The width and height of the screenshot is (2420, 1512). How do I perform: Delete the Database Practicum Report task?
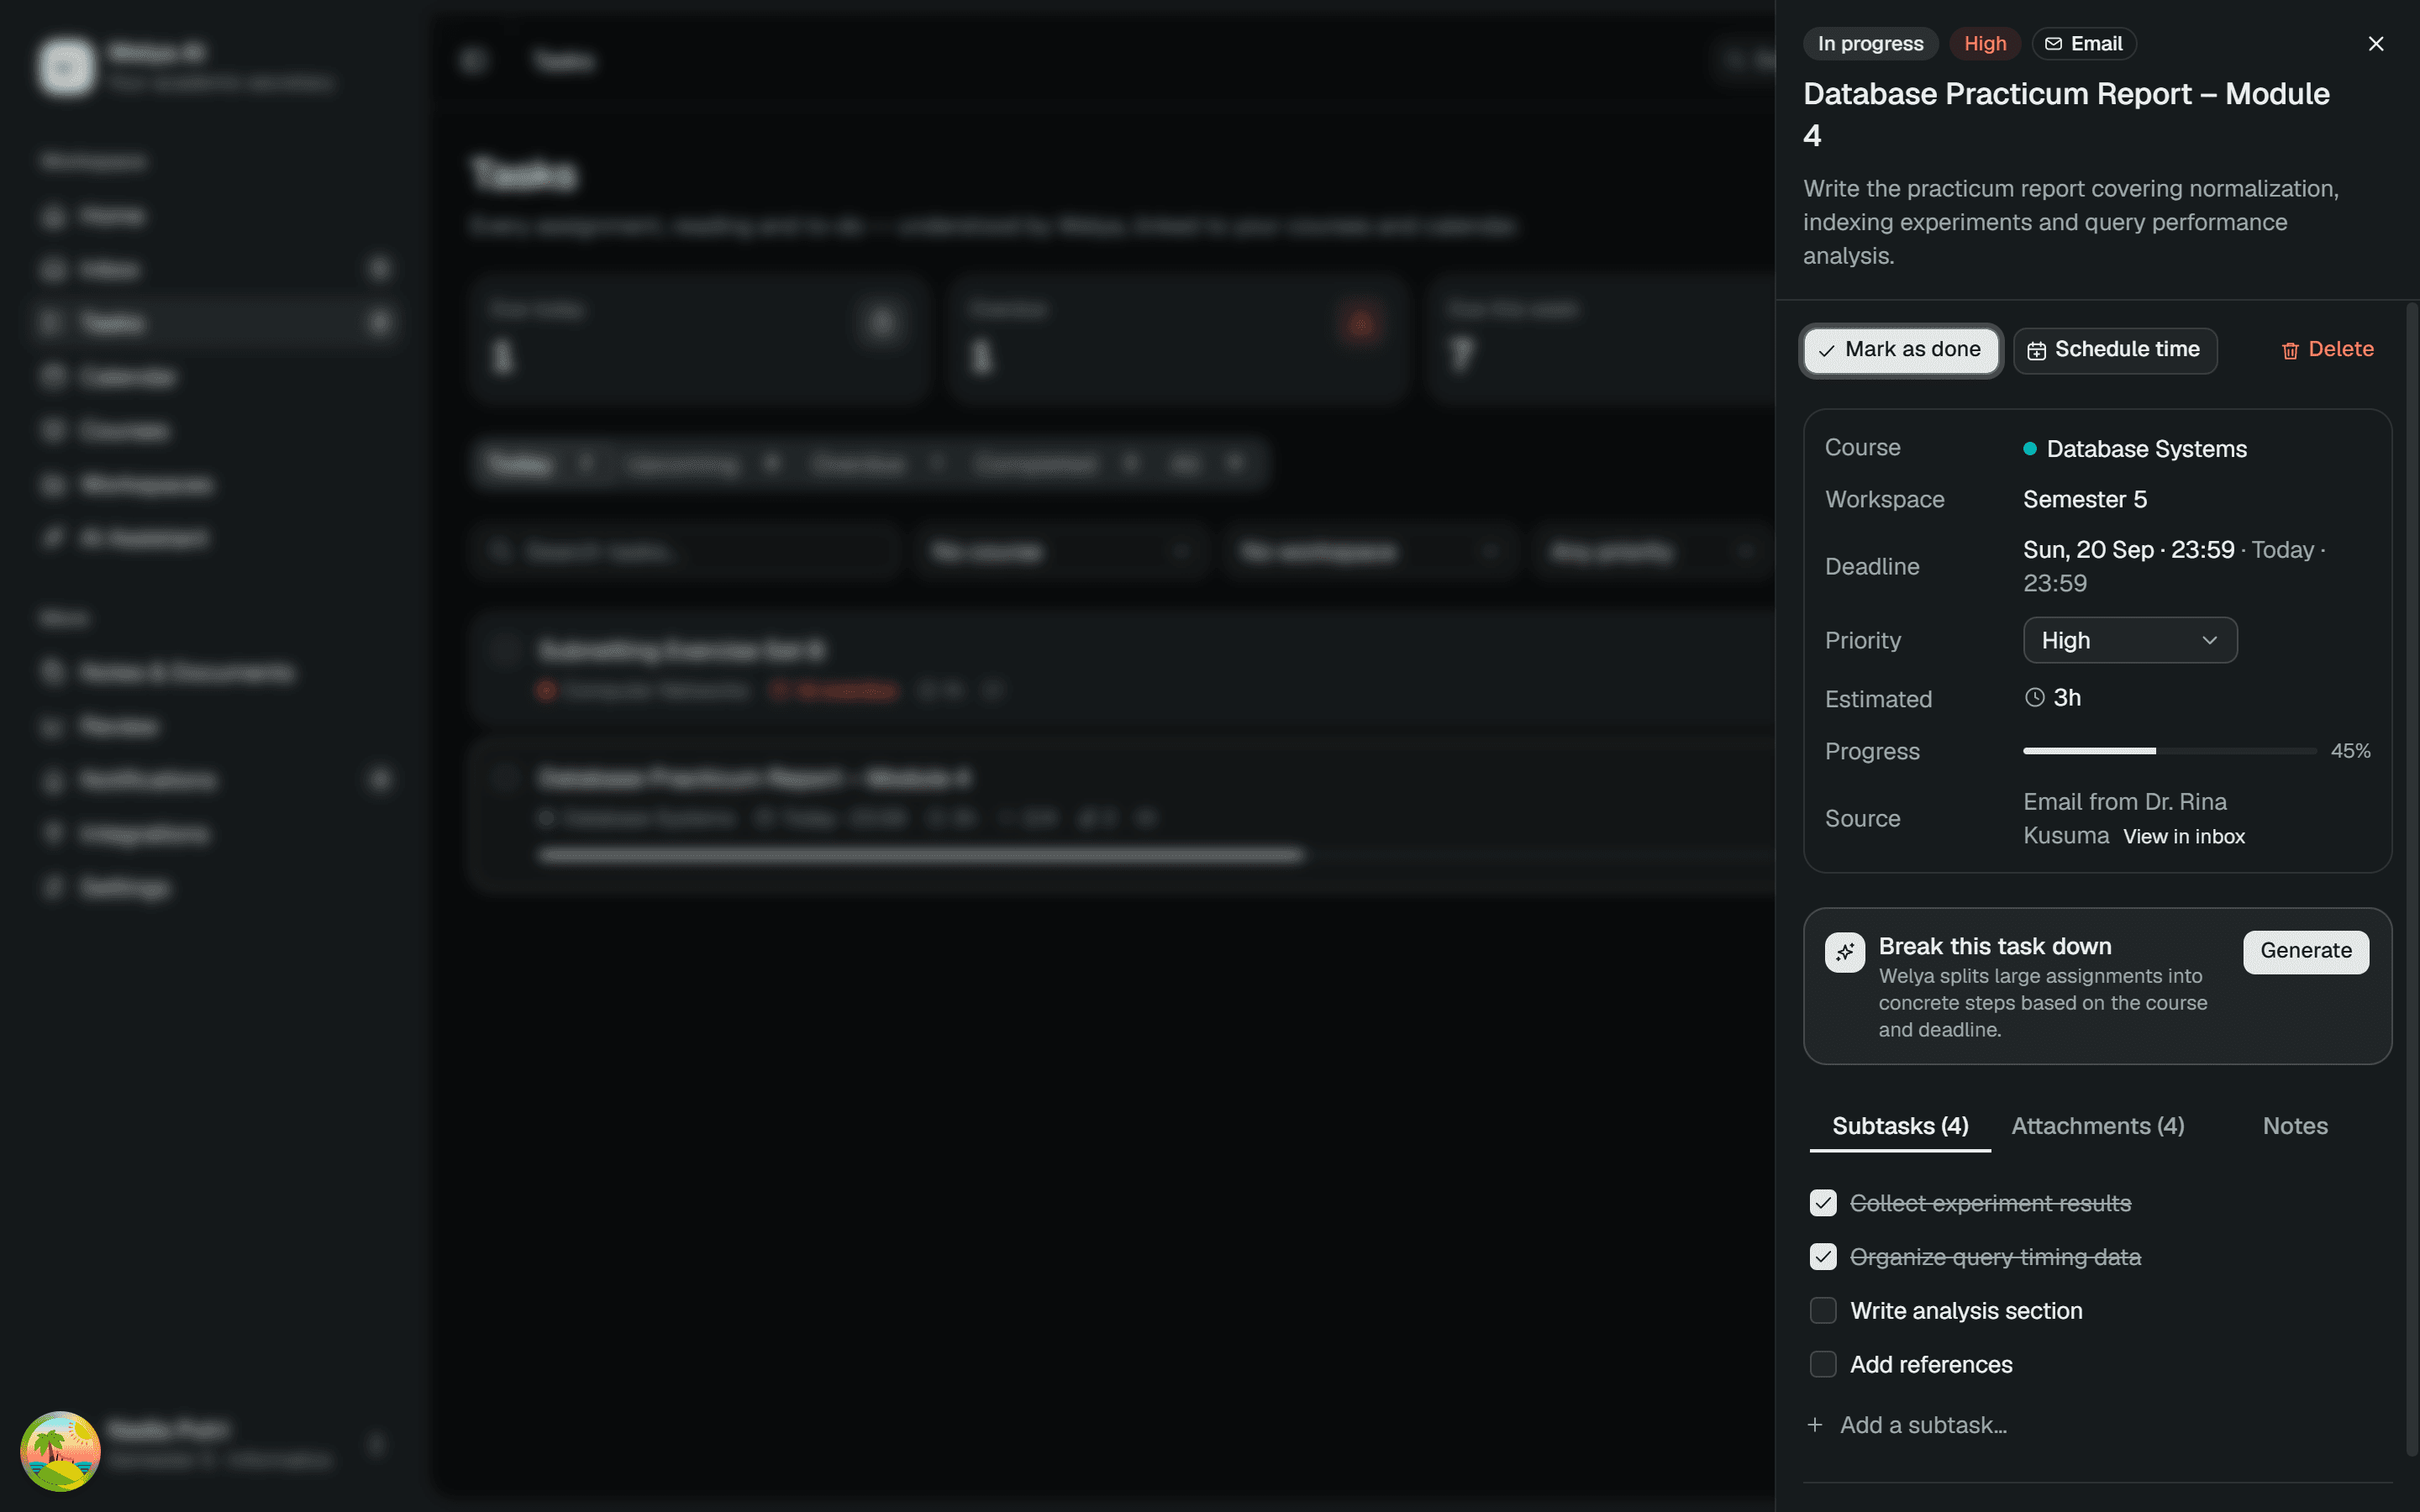pyautogui.click(x=2327, y=350)
